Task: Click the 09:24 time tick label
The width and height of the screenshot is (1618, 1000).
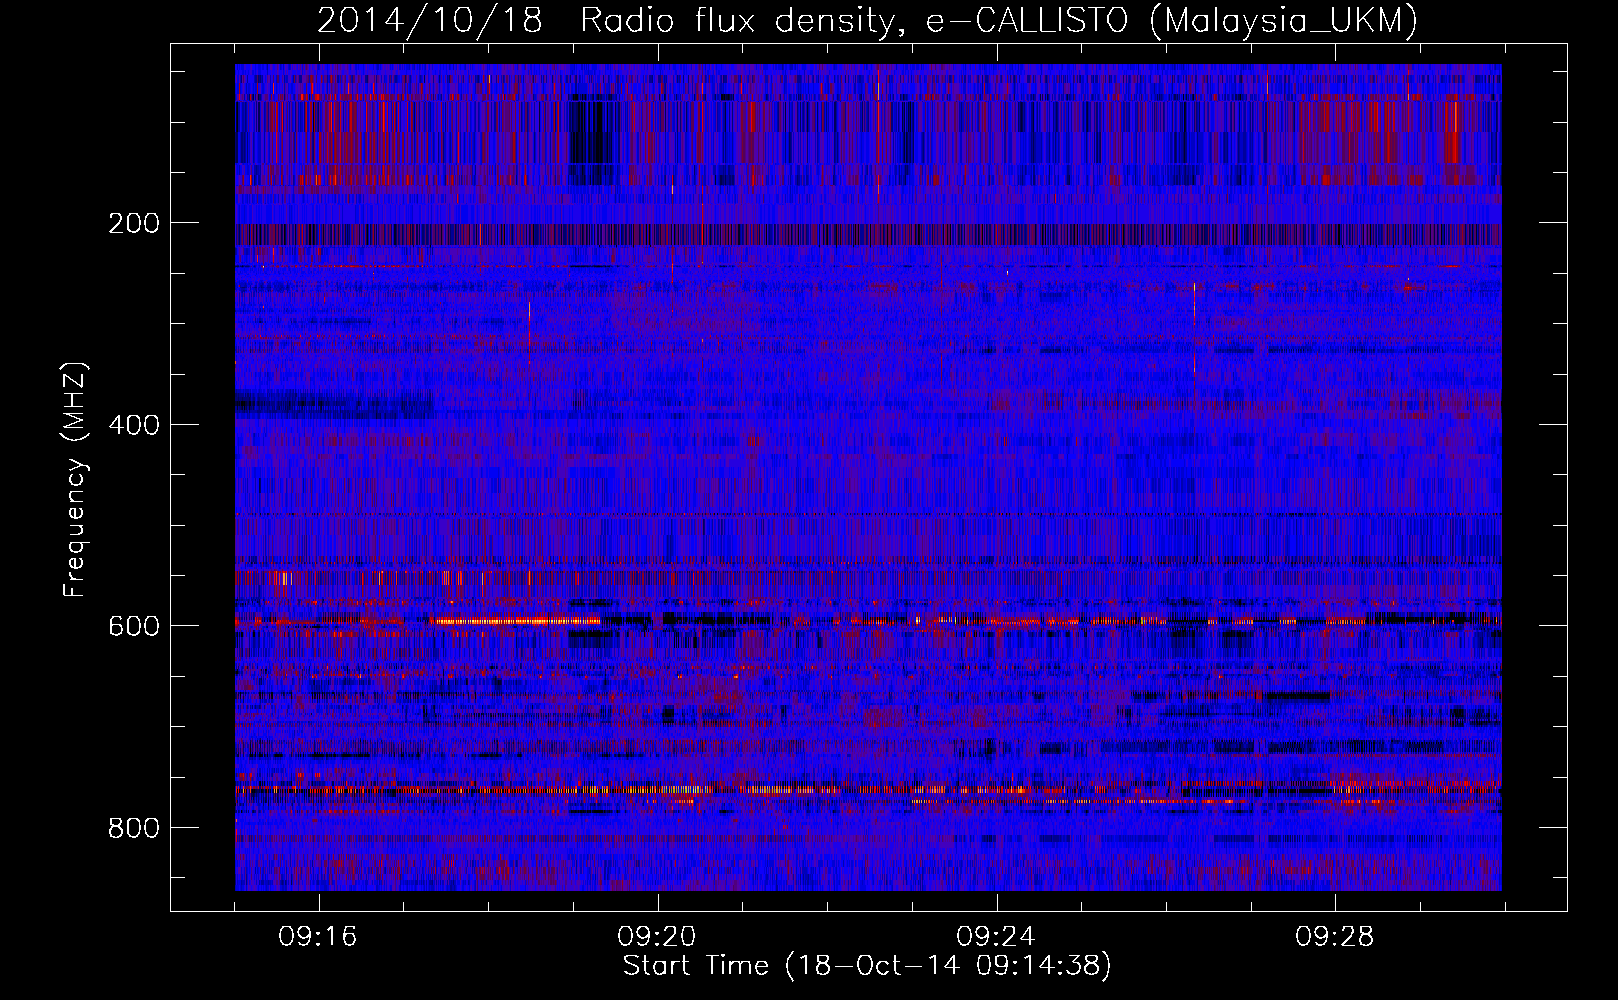Action: tap(996, 937)
